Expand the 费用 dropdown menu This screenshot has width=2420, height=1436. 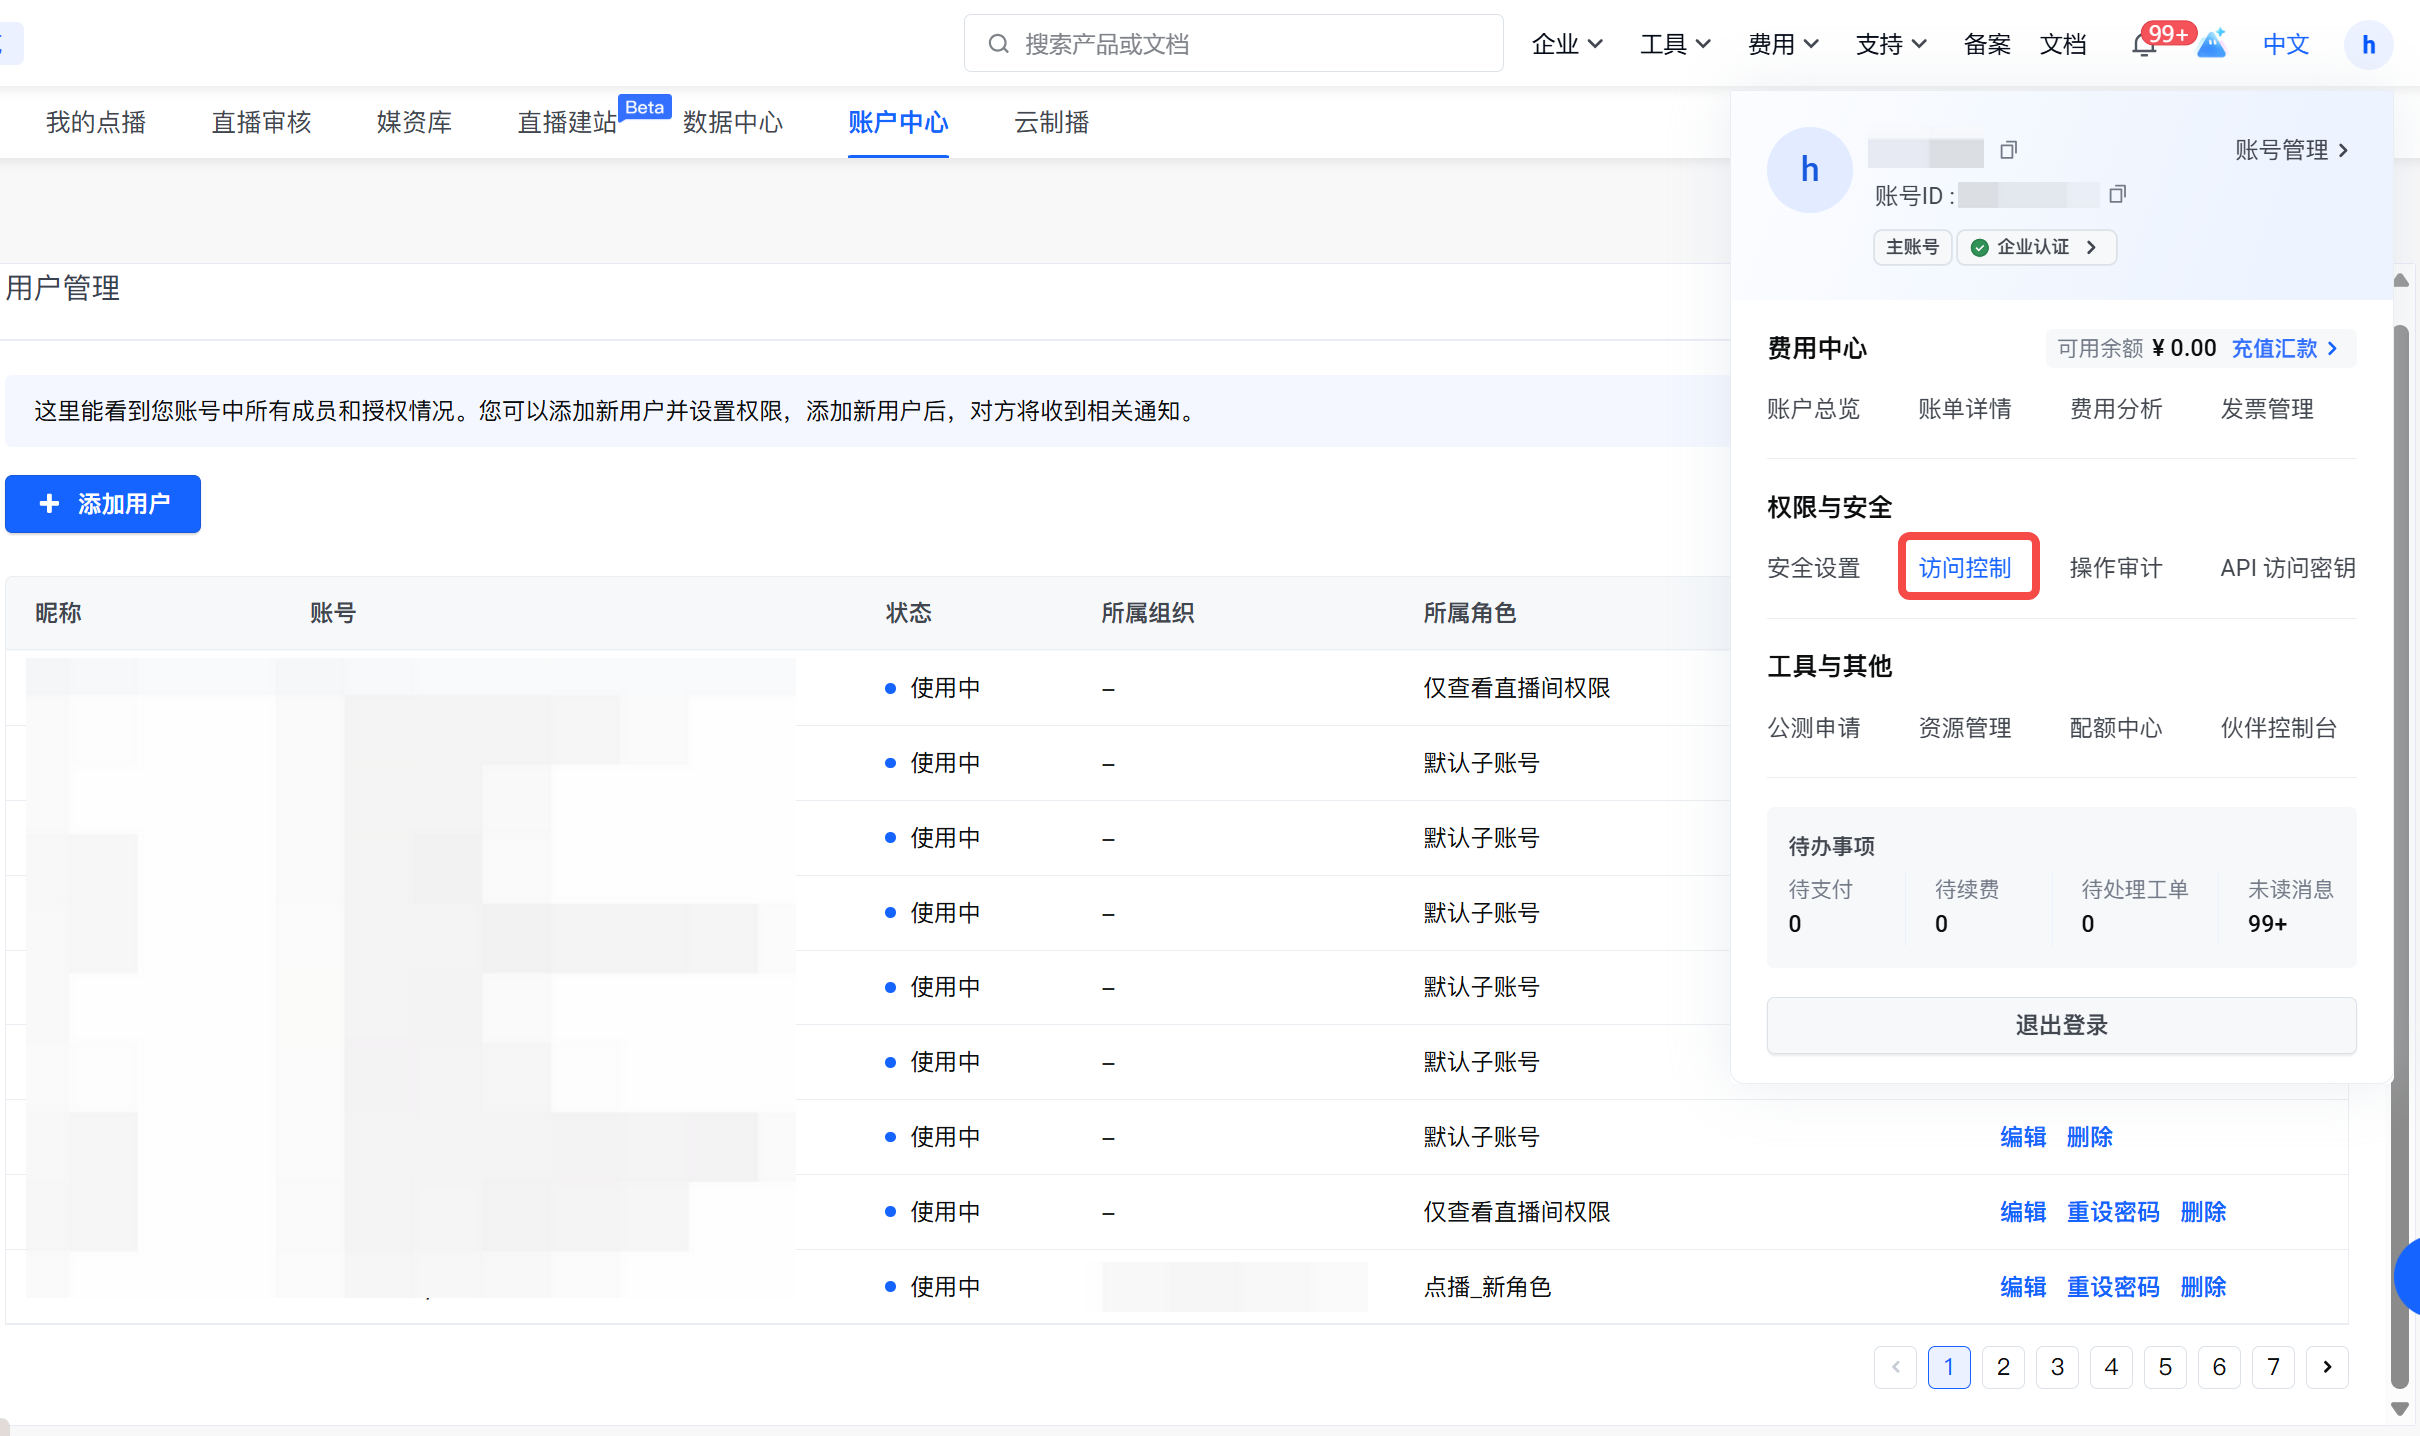pos(1783,44)
